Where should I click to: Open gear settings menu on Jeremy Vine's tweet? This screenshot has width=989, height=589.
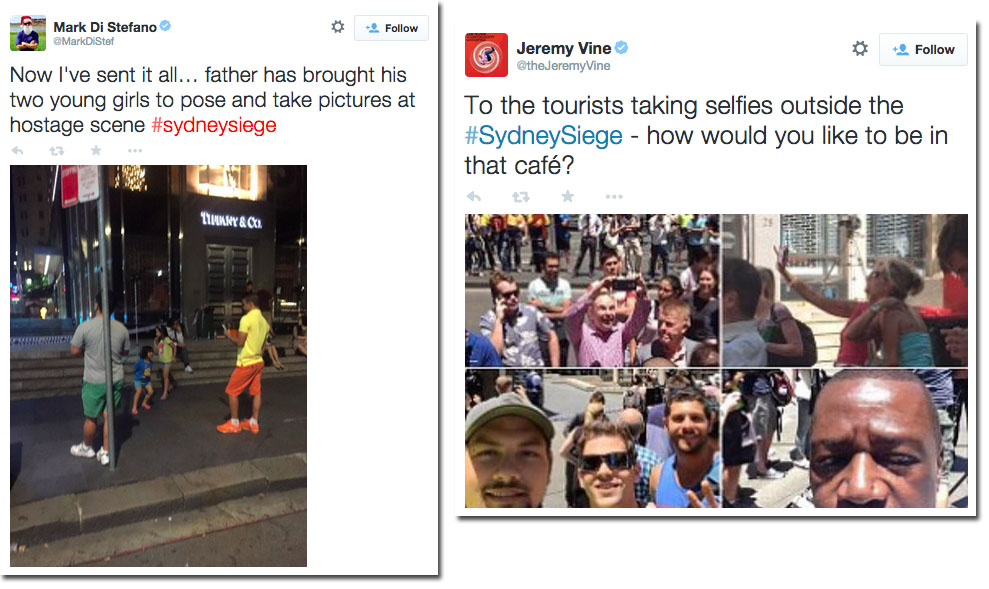860,49
